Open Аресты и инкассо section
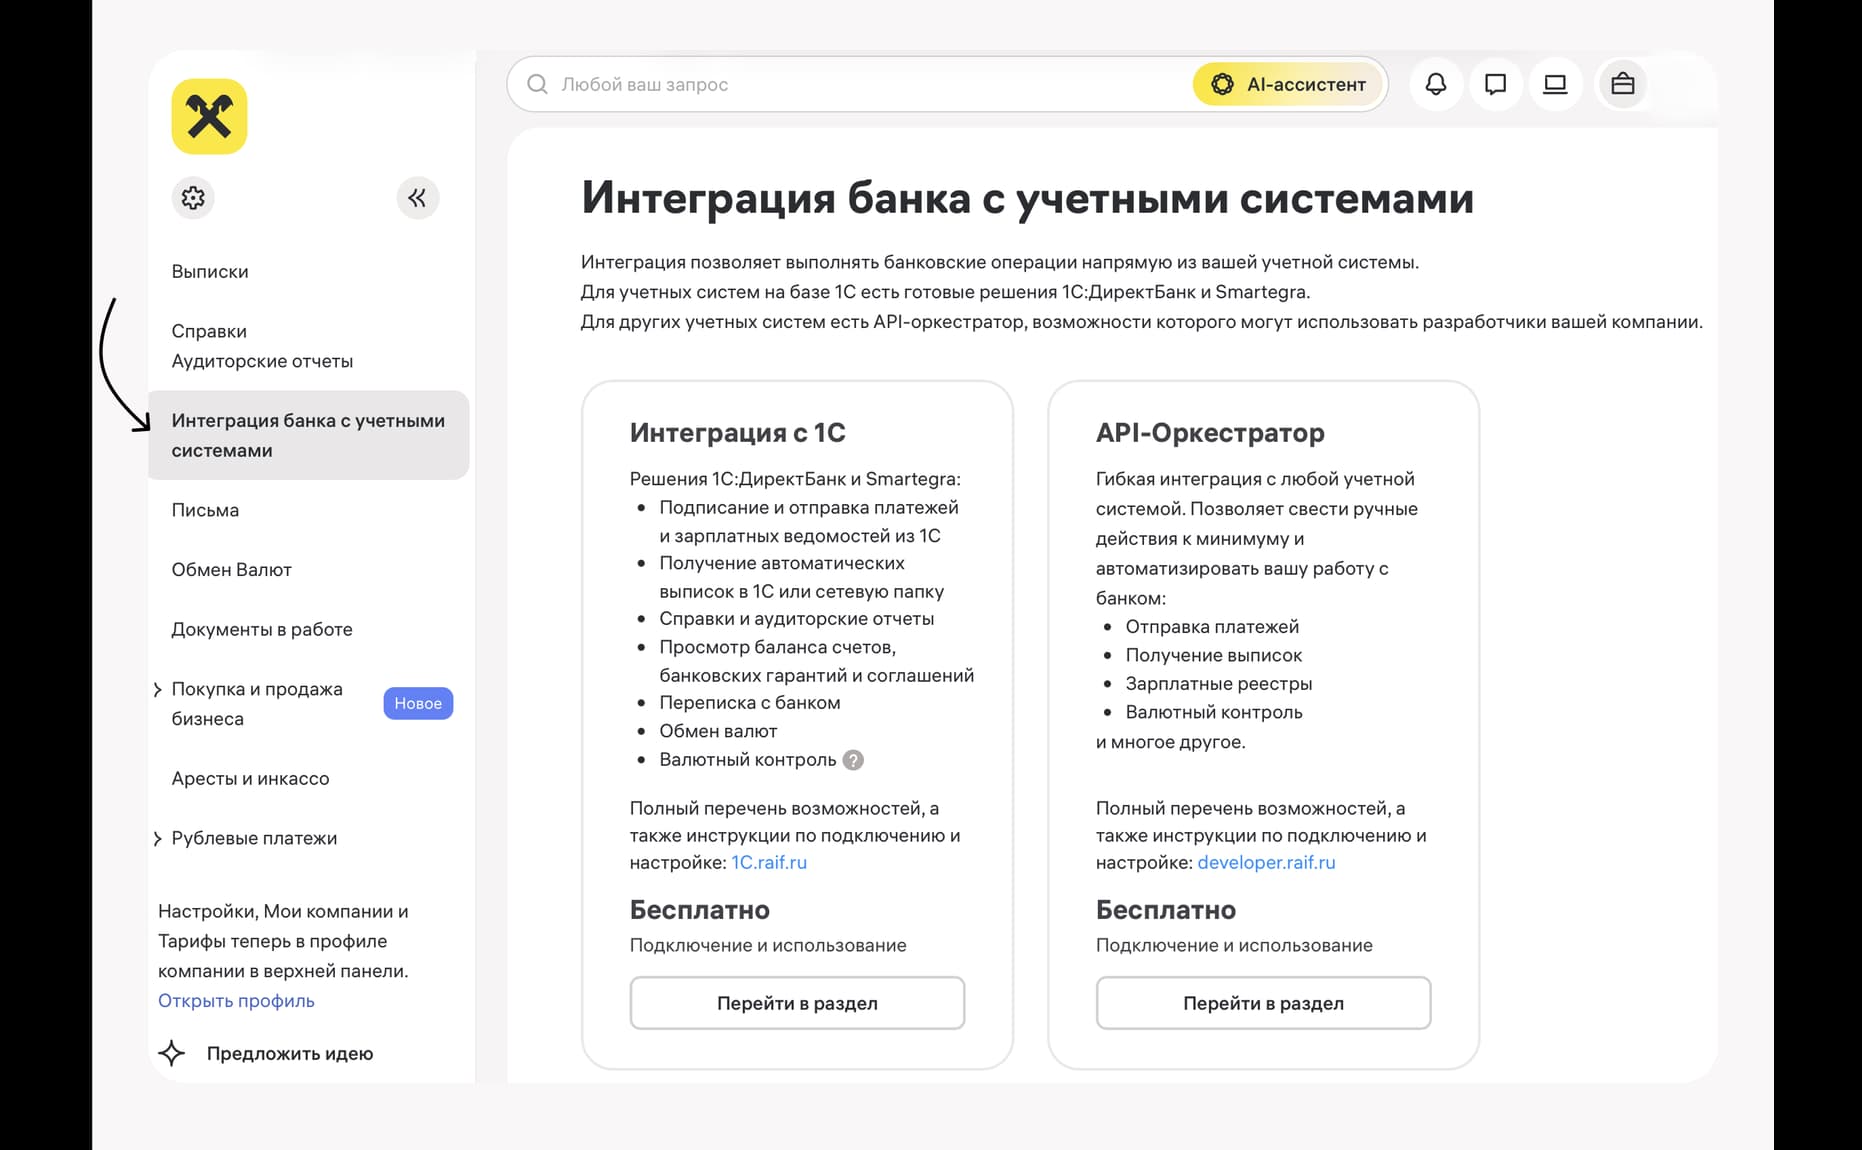The width and height of the screenshot is (1862, 1150). pyautogui.click(x=250, y=778)
